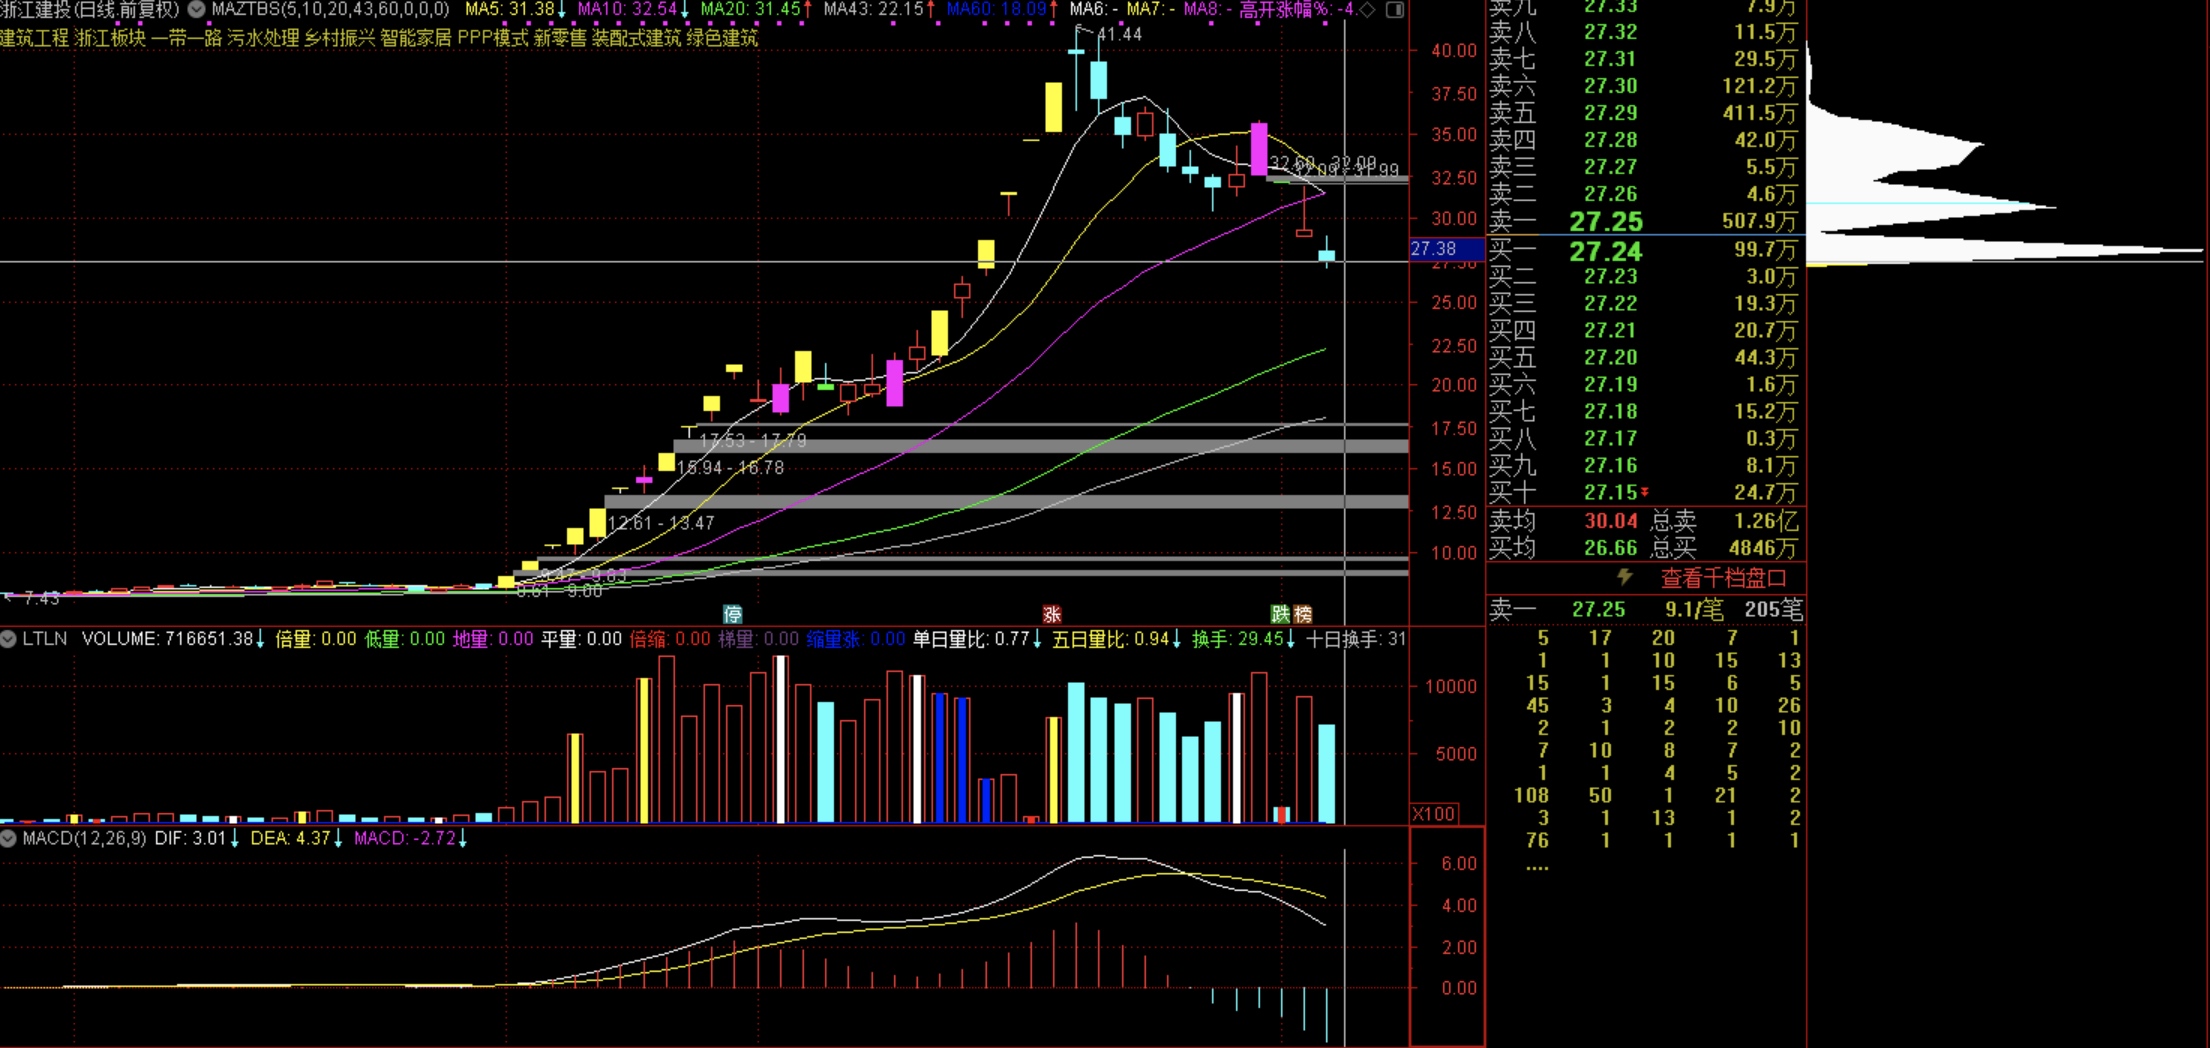Click the 买一 price 27.24 row

point(1605,251)
